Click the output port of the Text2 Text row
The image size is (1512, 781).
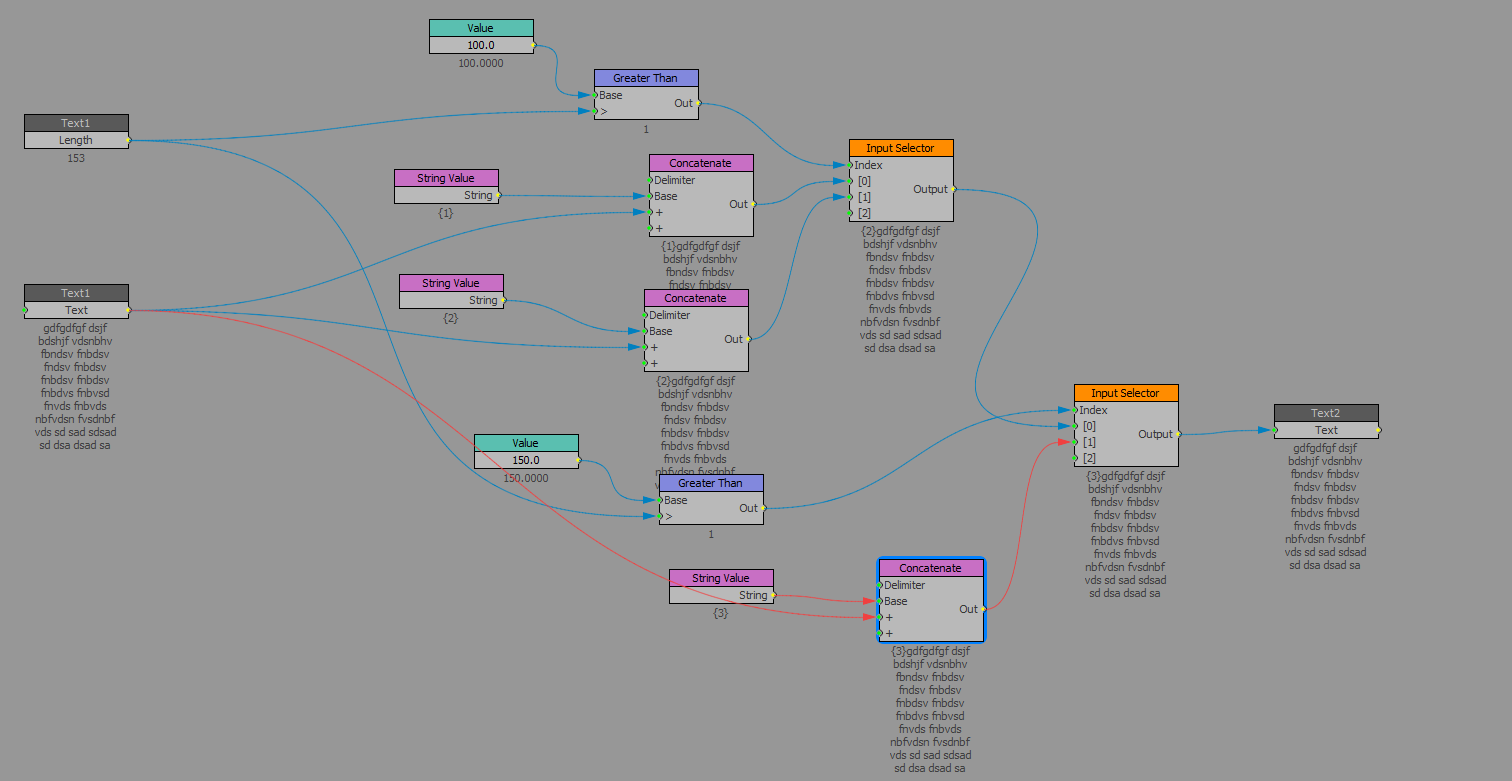1378,430
